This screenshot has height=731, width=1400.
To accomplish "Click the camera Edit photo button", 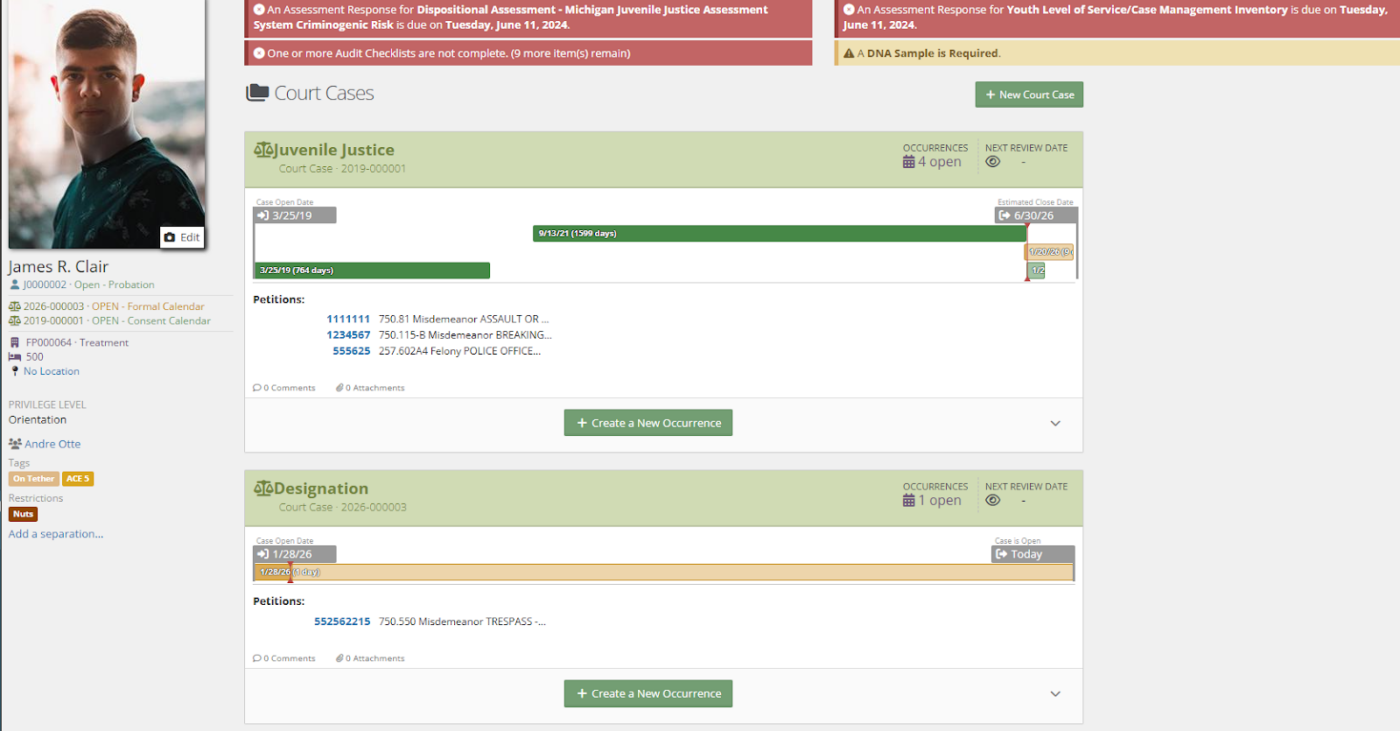I will pyautogui.click(x=181, y=237).
